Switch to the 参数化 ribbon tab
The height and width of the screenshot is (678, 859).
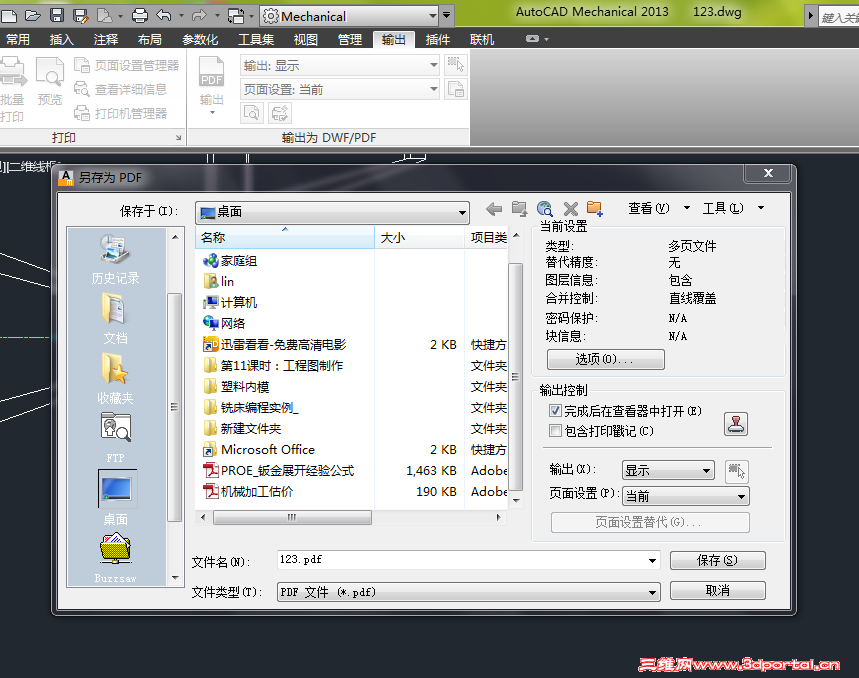200,39
